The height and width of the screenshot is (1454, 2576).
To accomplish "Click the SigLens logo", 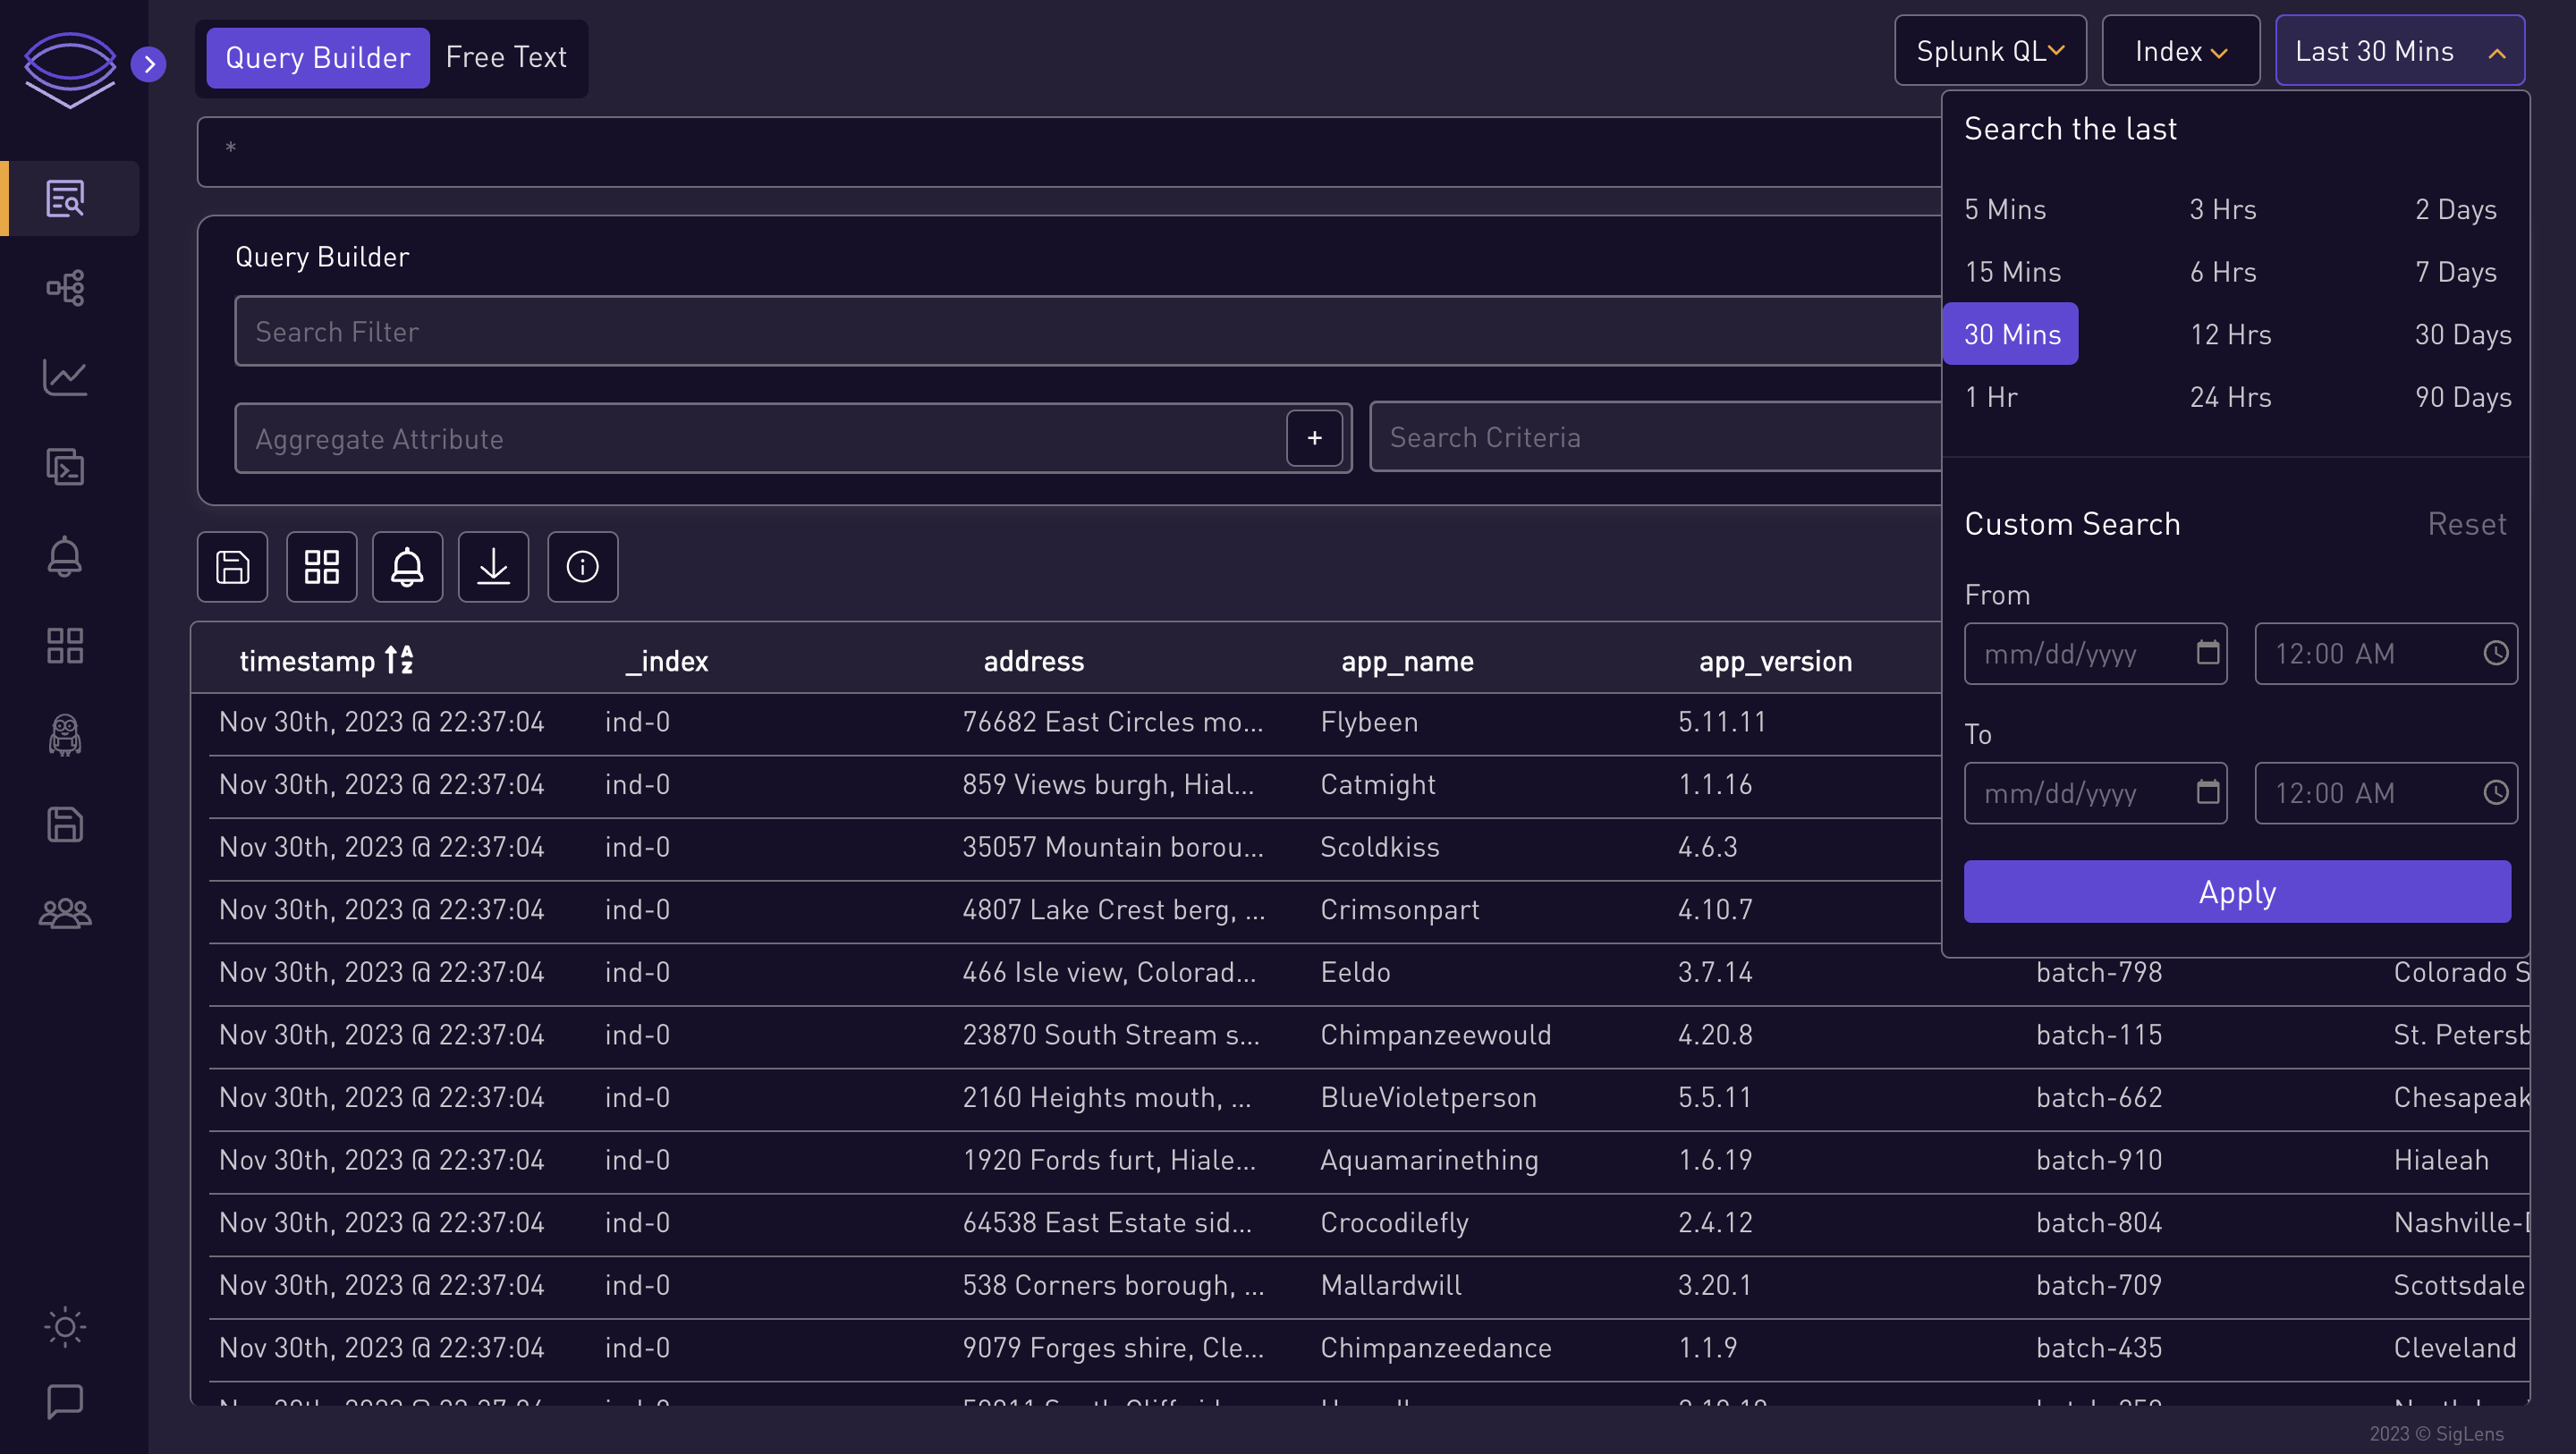I will coord(69,69).
